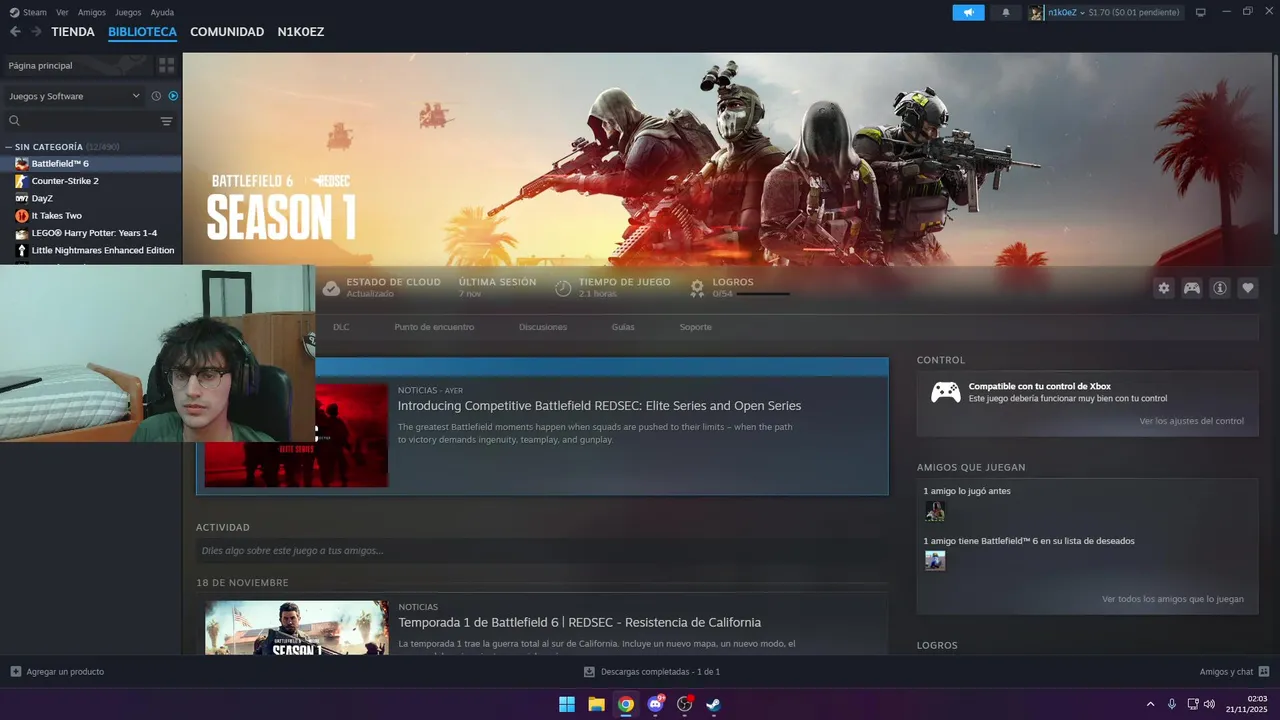This screenshot has height=720, width=1280.
Task: Open the downloads icon in bottom bar
Action: 590,672
